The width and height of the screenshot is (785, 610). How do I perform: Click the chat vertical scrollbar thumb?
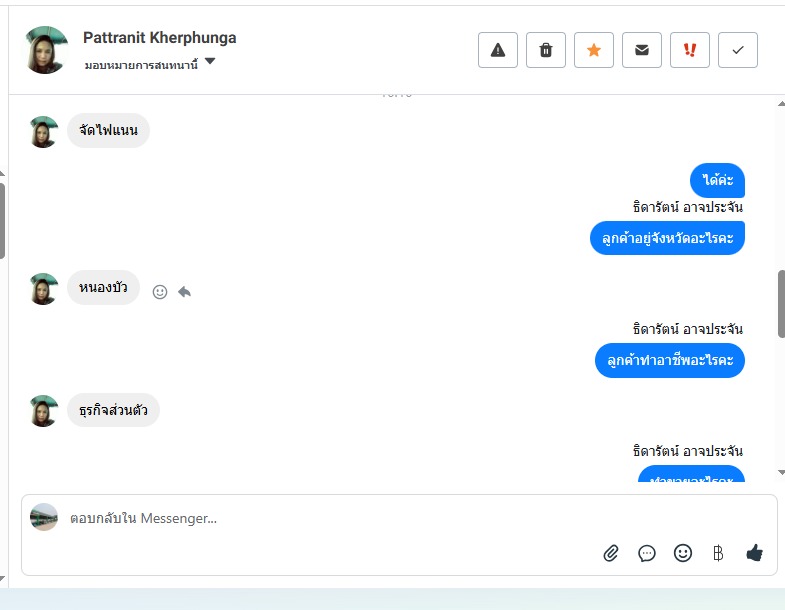[x=781, y=304]
